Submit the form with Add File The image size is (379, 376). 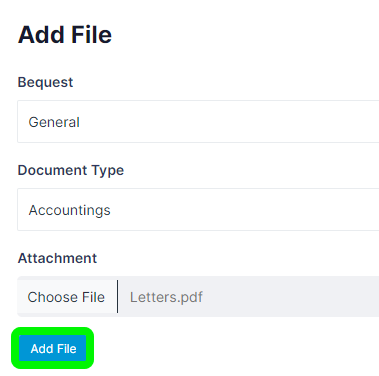(x=53, y=348)
